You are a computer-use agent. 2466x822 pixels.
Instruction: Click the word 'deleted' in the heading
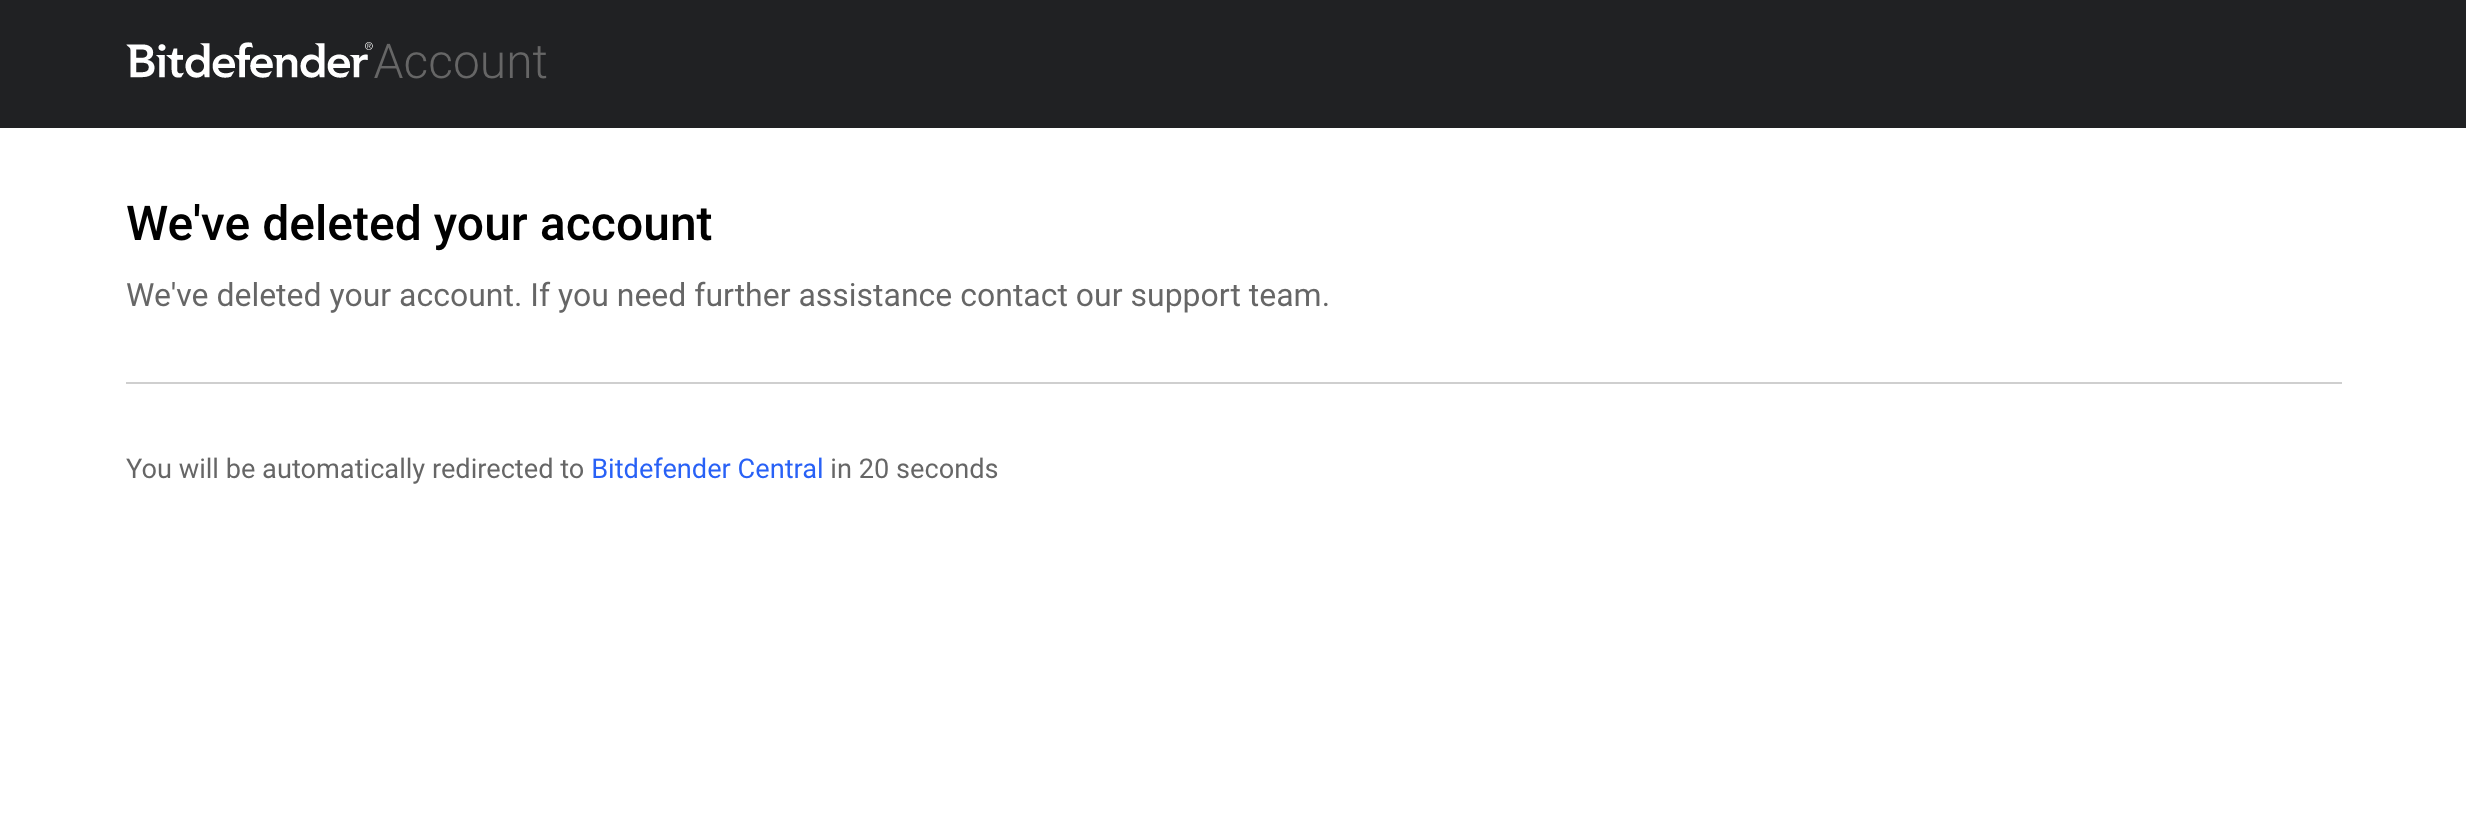click(x=342, y=223)
